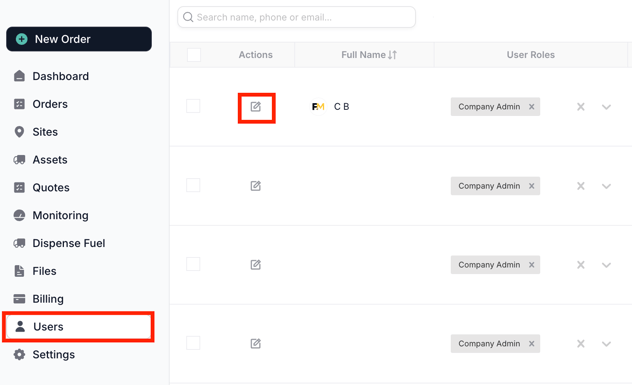Image resolution: width=632 pixels, height=385 pixels.
Task: Expand the roles dropdown for C B
Action: pyautogui.click(x=606, y=107)
